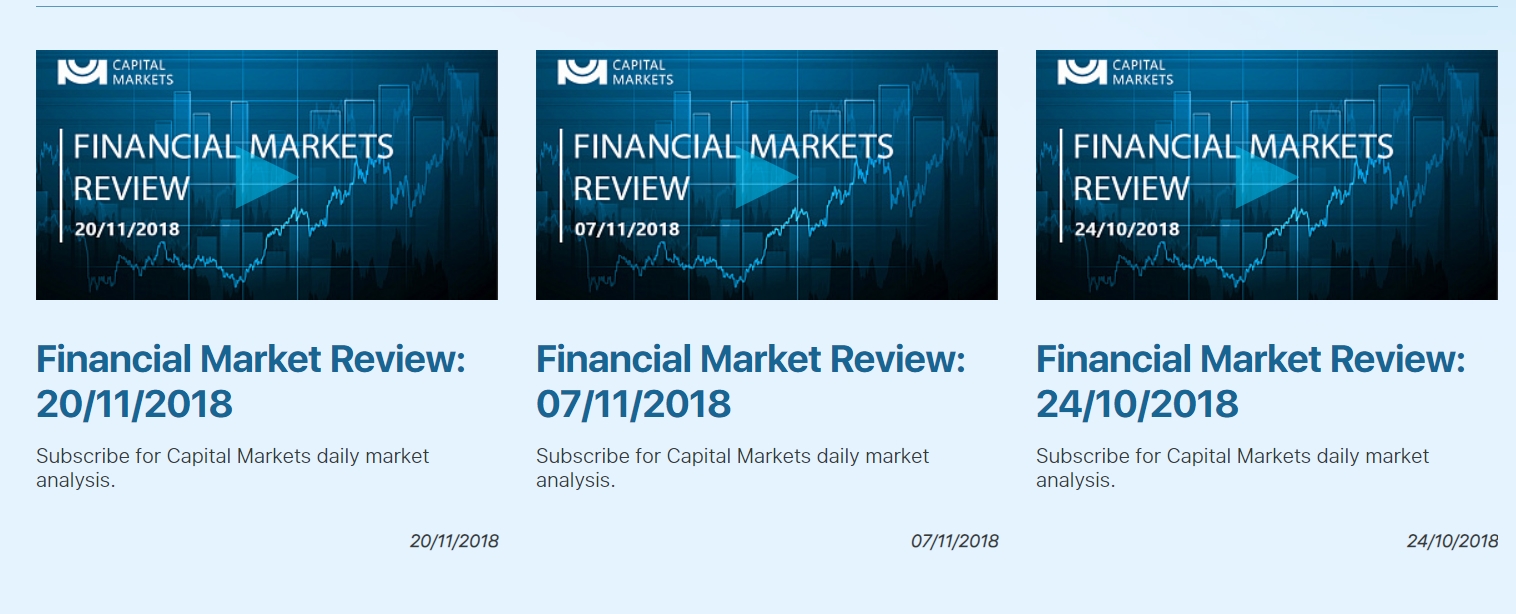Click Capital Markets logo on 24/10/2018 thumbnail
The height and width of the screenshot is (614, 1516).
point(1115,72)
